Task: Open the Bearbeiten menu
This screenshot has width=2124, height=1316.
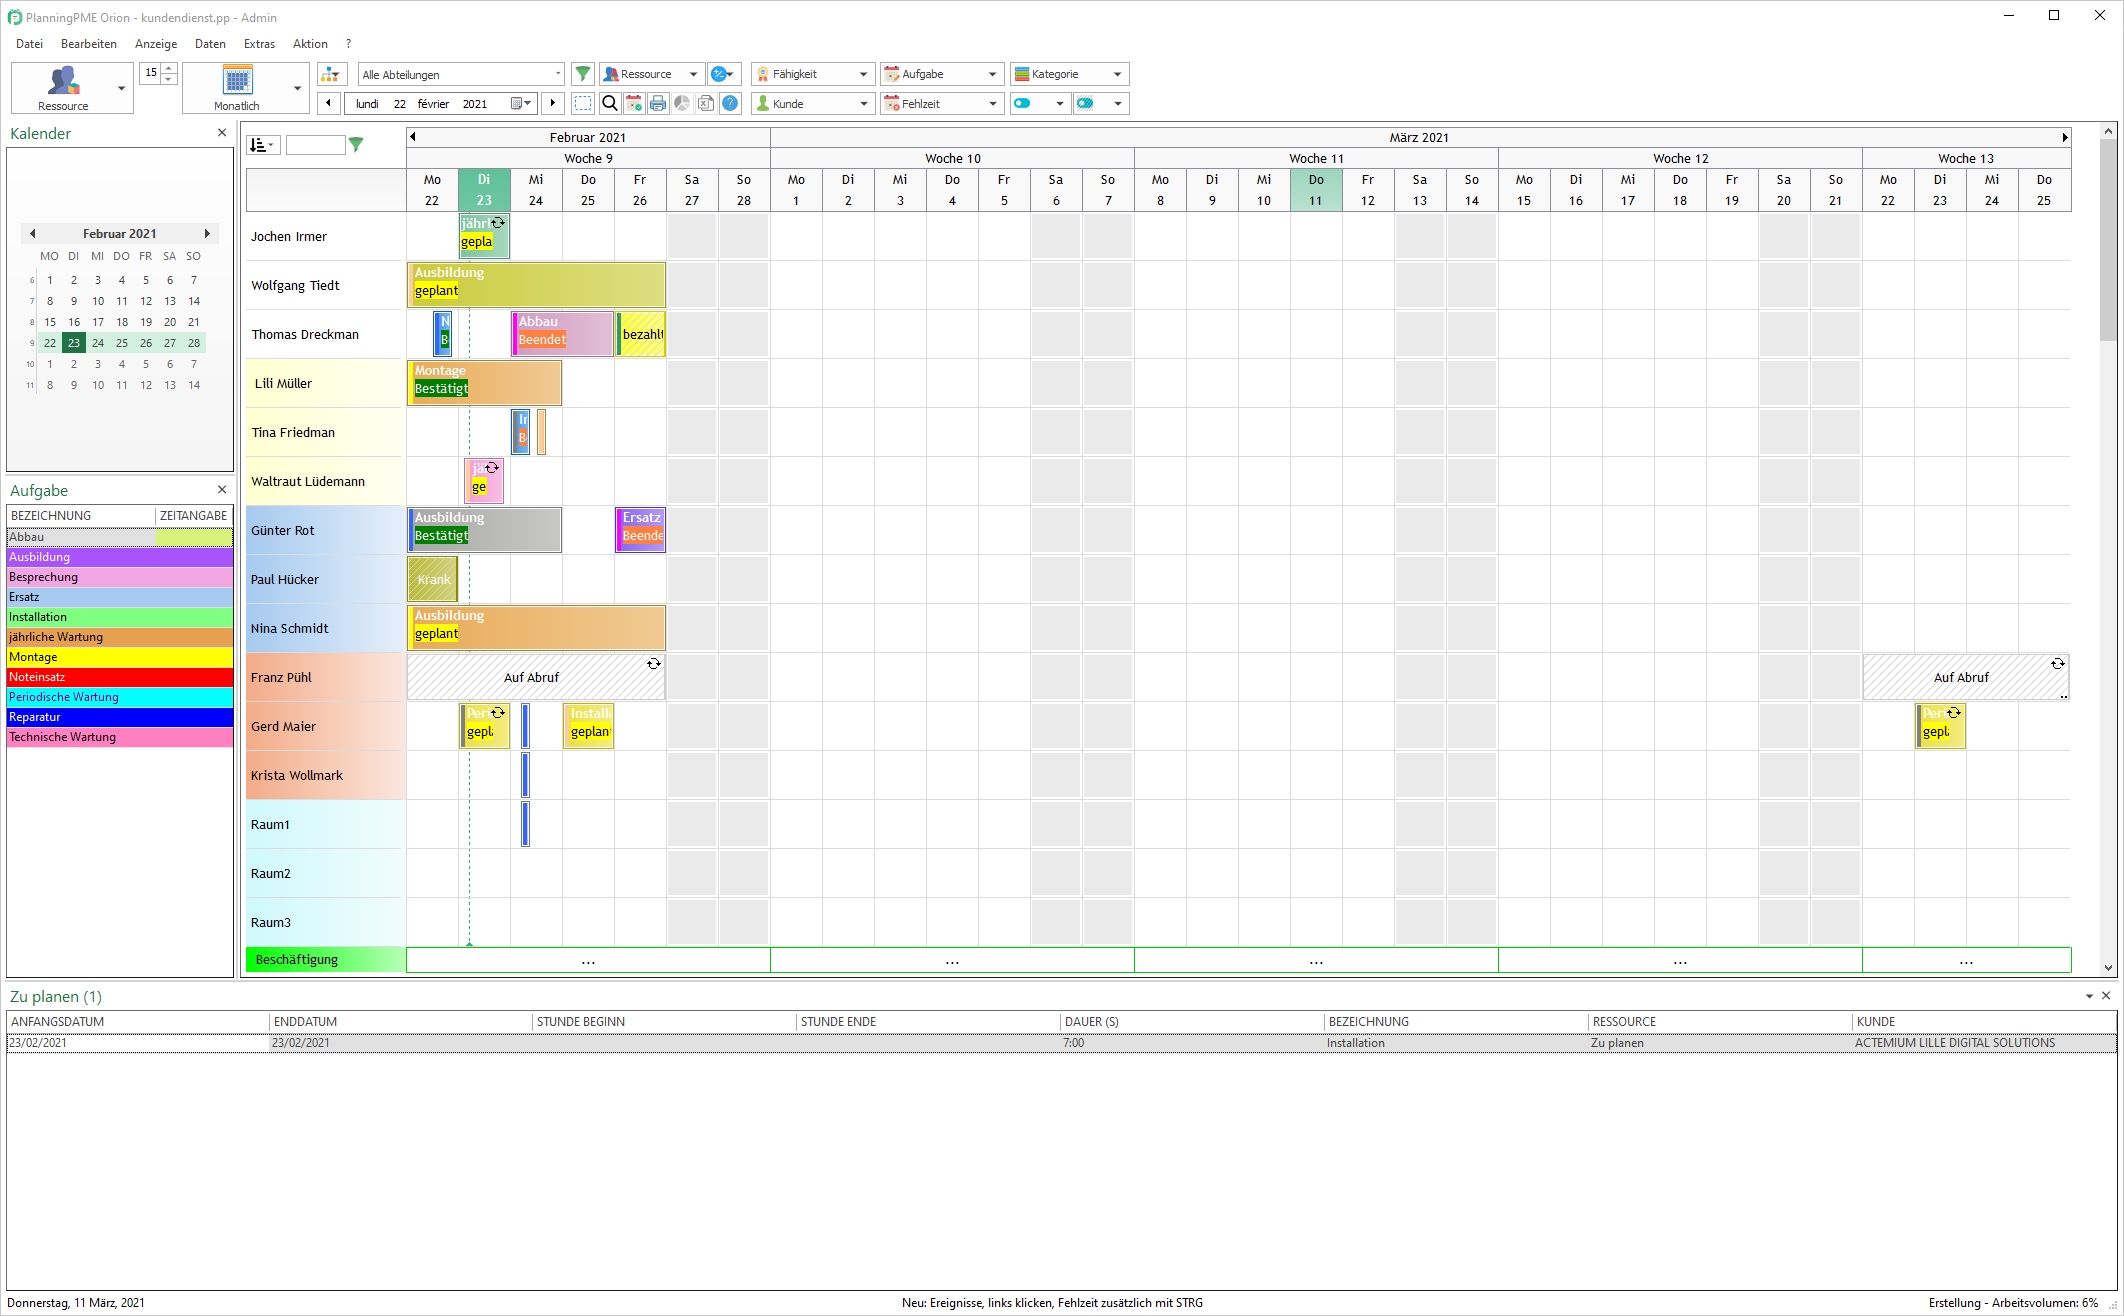Action: click(88, 43)
